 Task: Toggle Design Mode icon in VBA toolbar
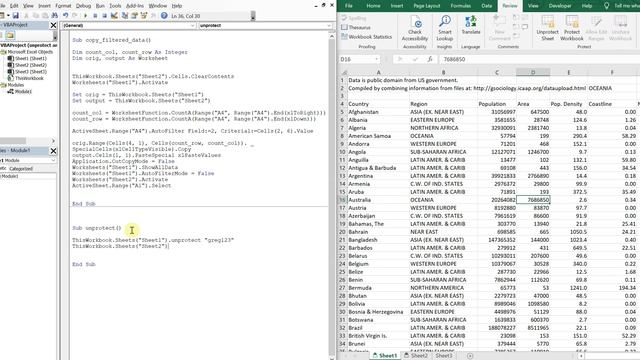[x=114, y=16]
